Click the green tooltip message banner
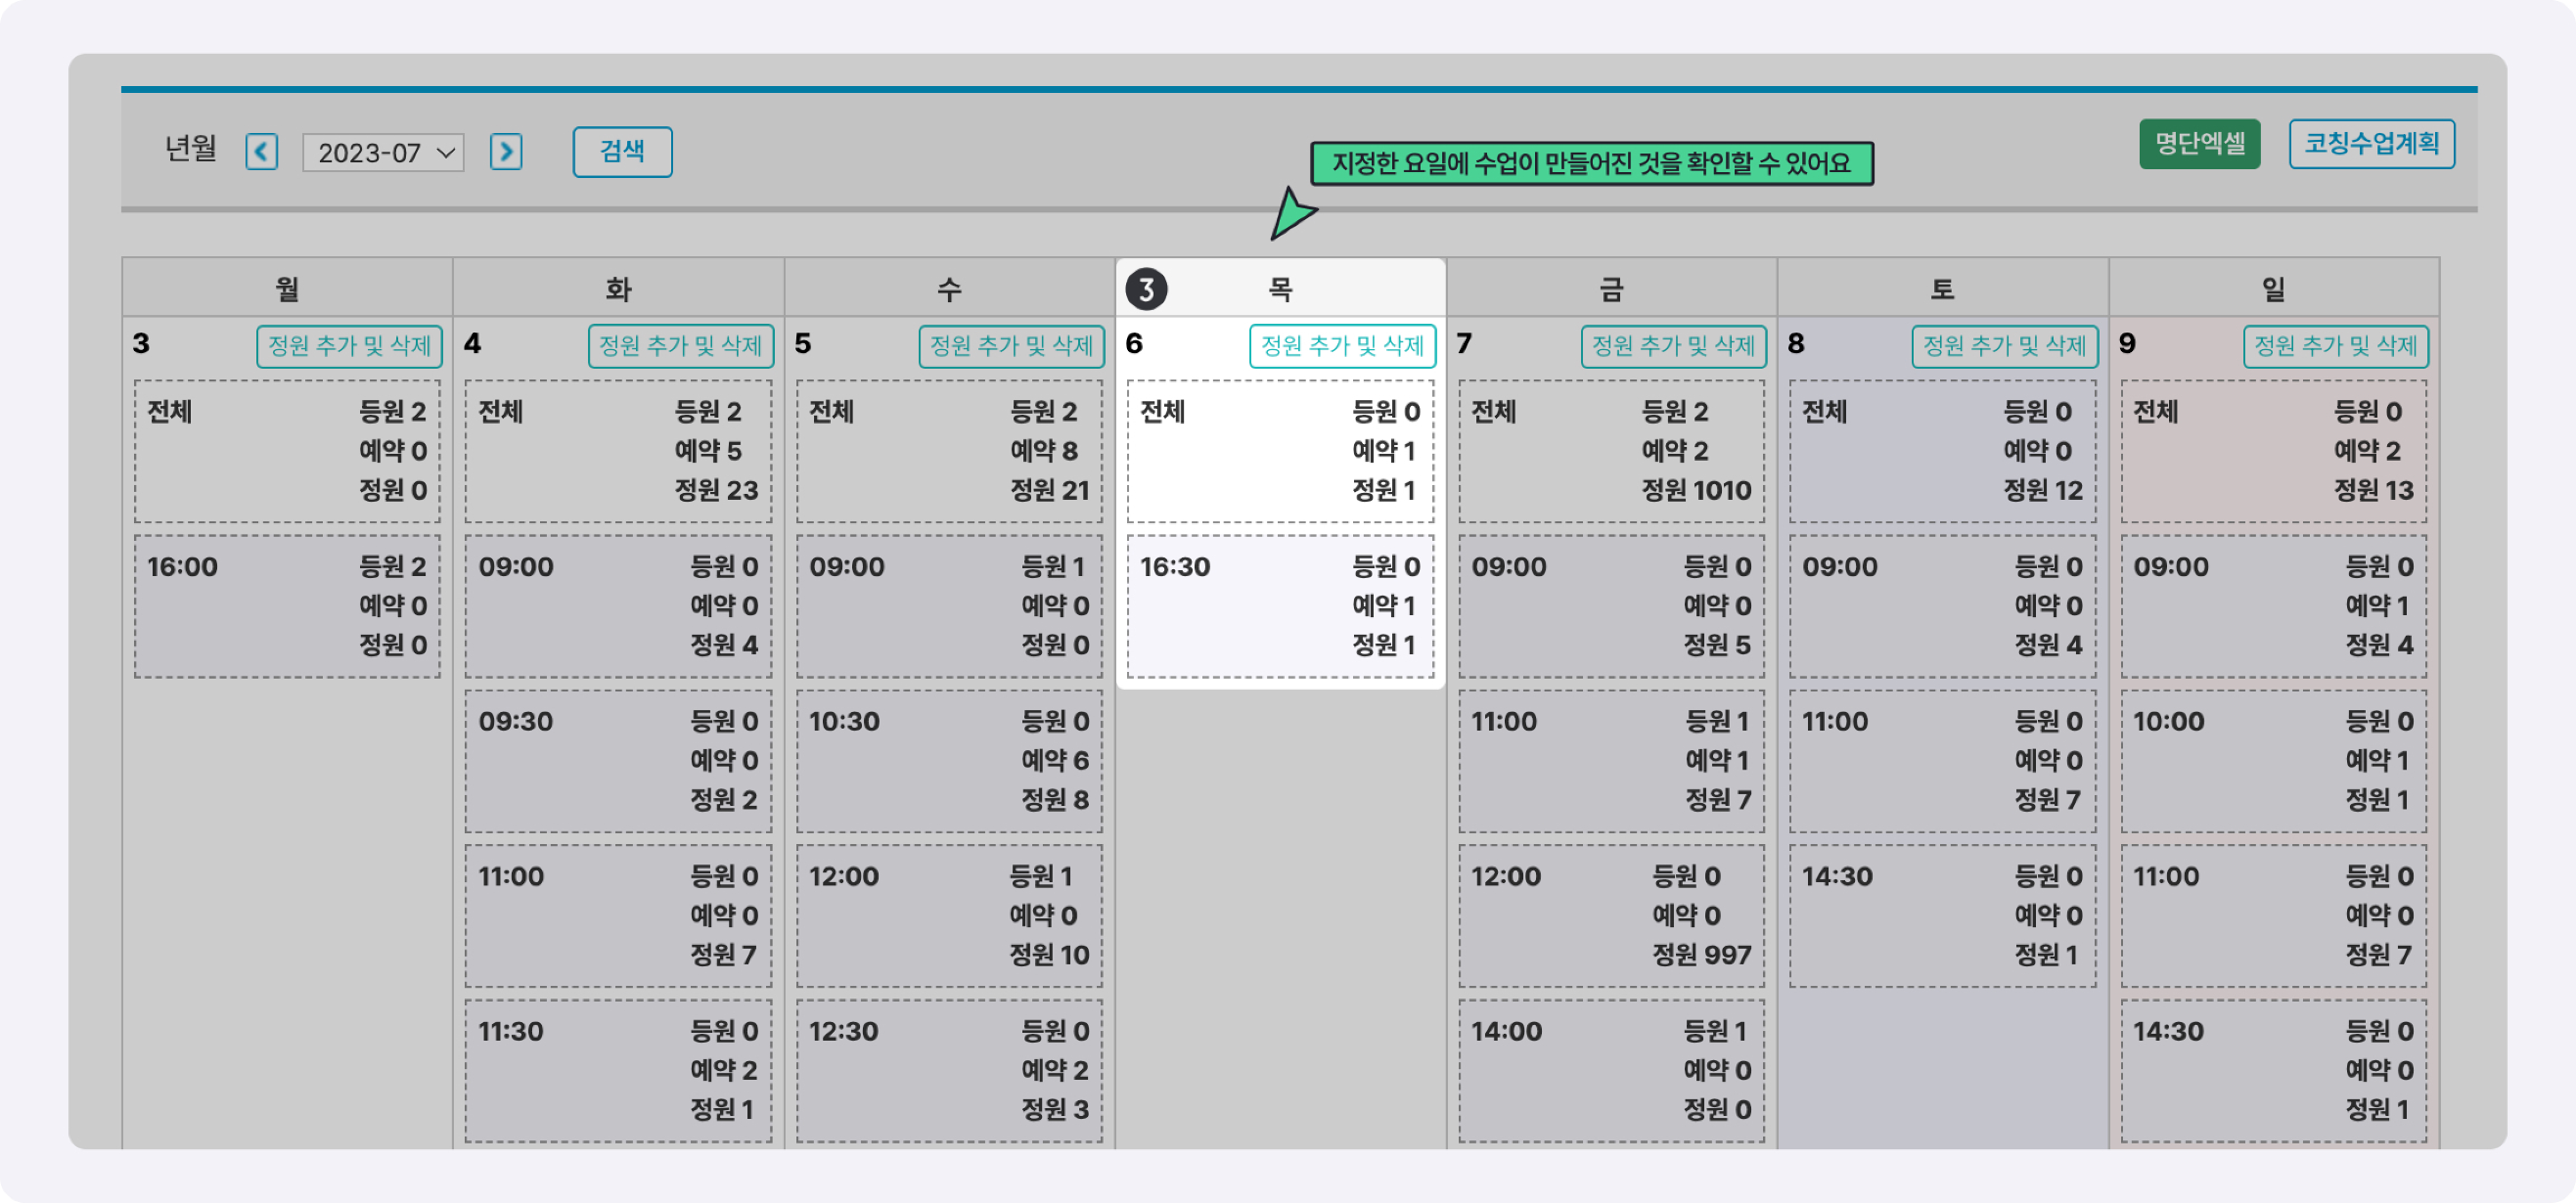 pyautogui.click(x=1591, y=164)
